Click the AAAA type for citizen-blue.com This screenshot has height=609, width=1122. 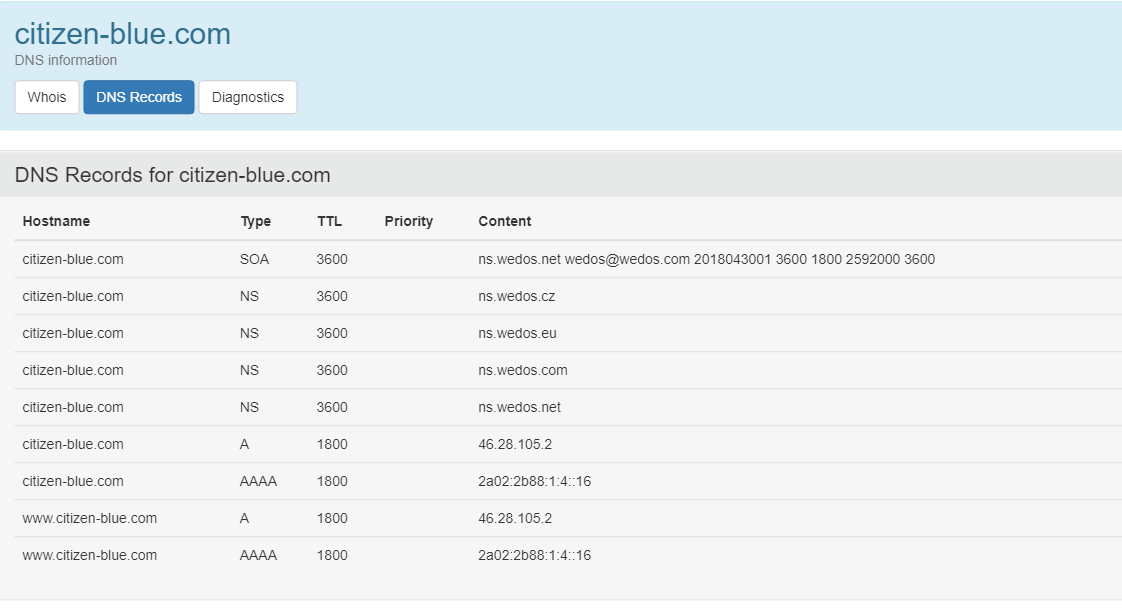pyautogui.click(x=258, y=482)
